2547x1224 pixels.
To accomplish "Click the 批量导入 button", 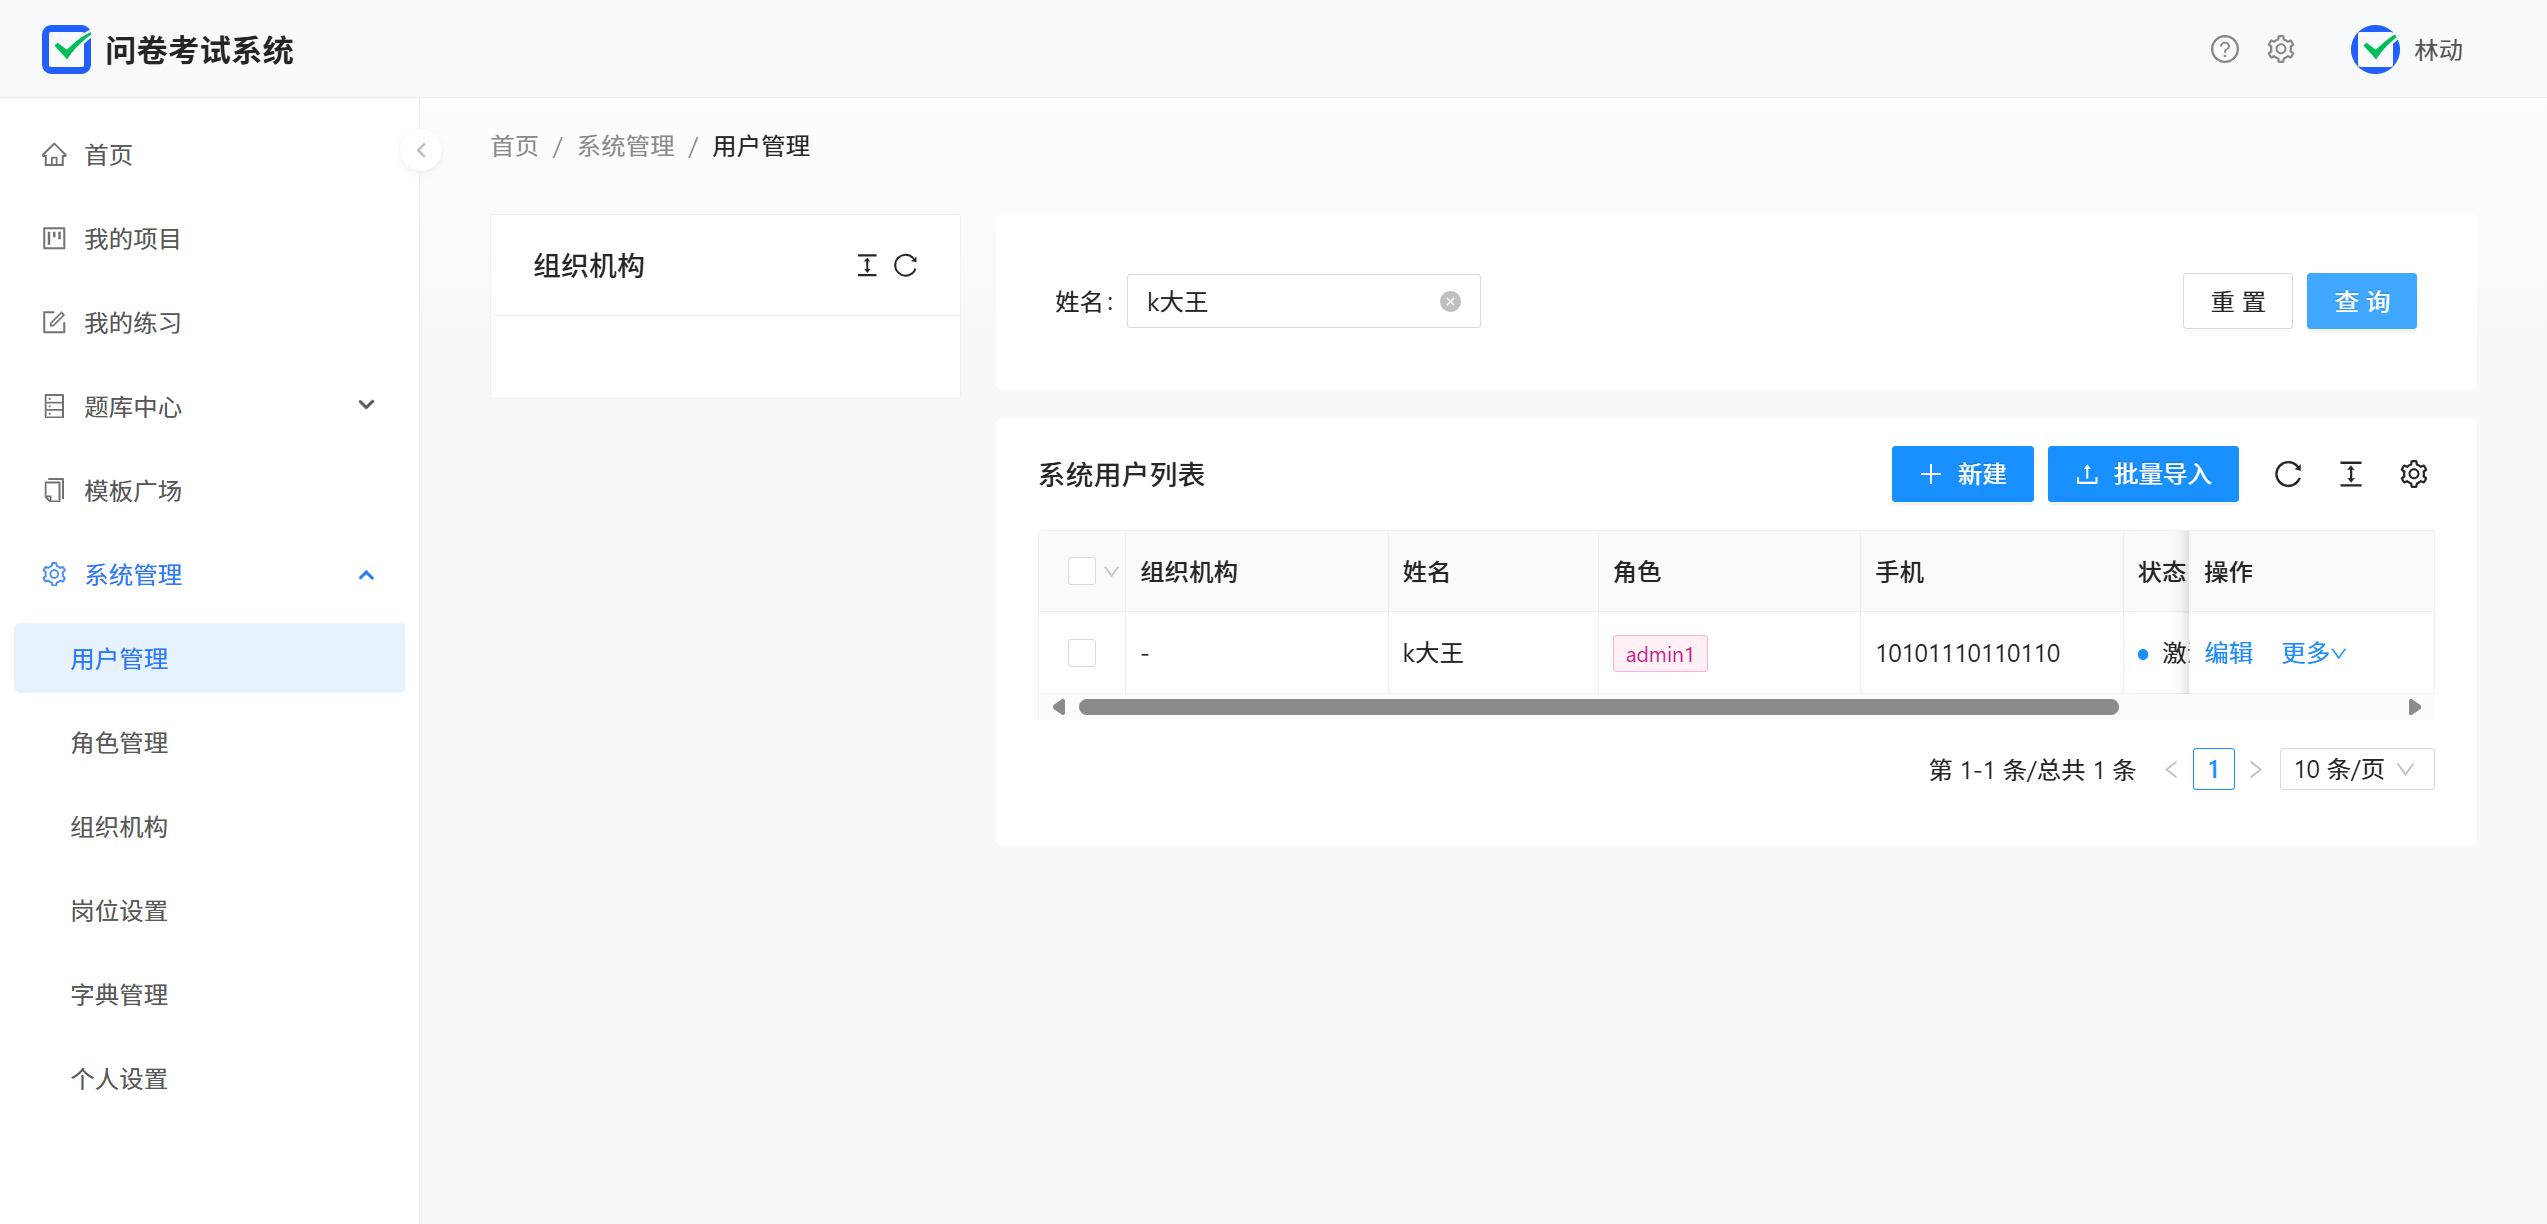I will click(2142, 474).
